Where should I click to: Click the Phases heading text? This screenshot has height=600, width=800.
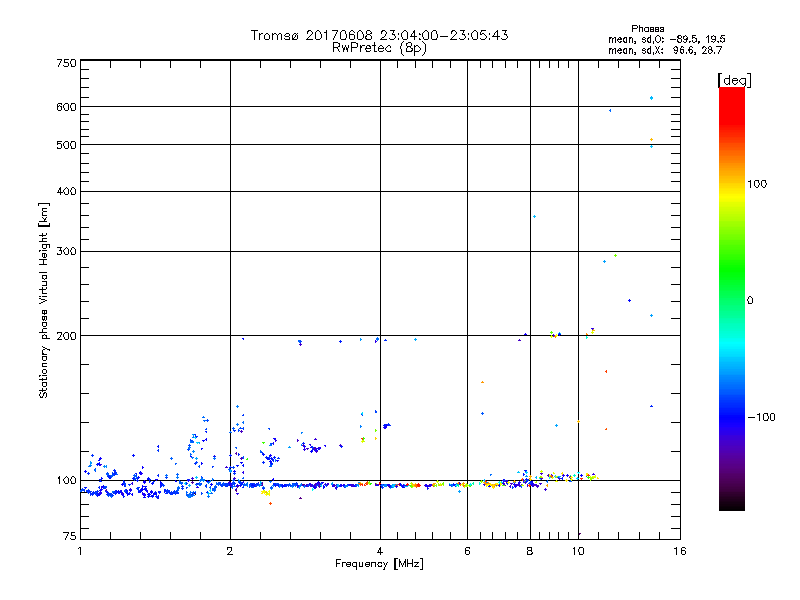(648, 28)
